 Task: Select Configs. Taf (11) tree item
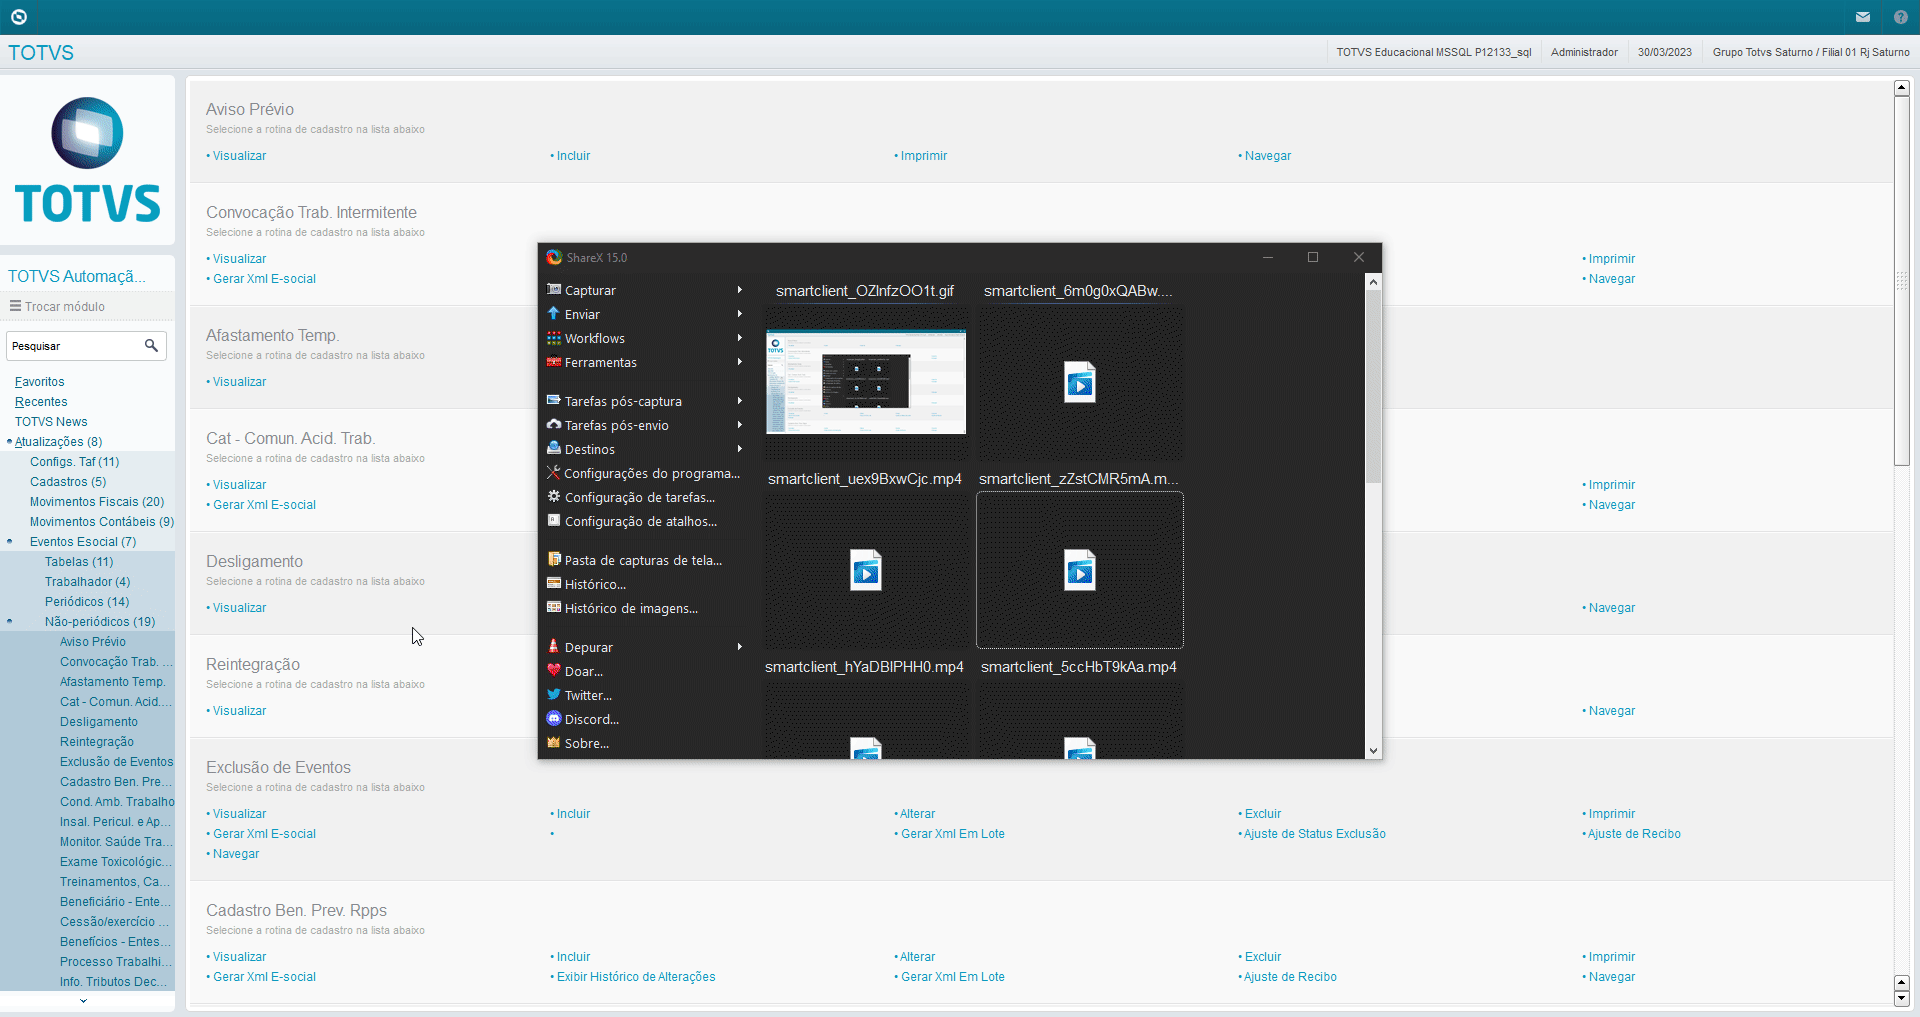(x=74, y=462)
